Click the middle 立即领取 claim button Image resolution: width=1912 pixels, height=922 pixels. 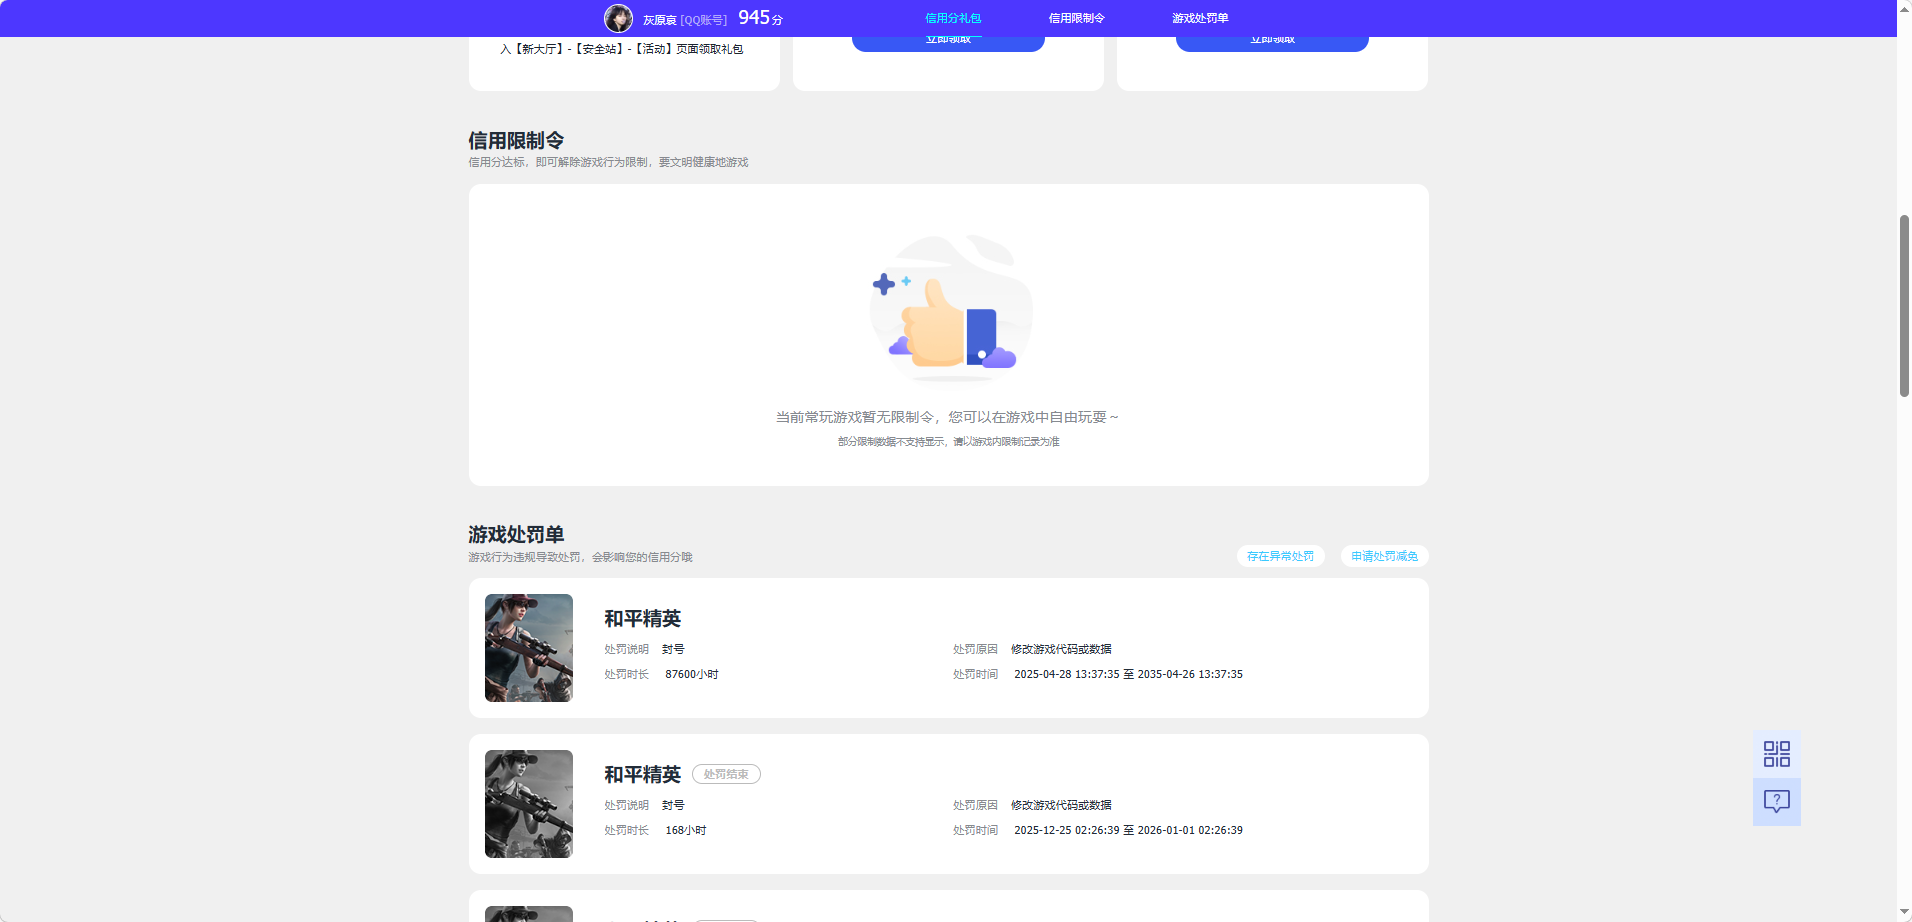(947, 38)
